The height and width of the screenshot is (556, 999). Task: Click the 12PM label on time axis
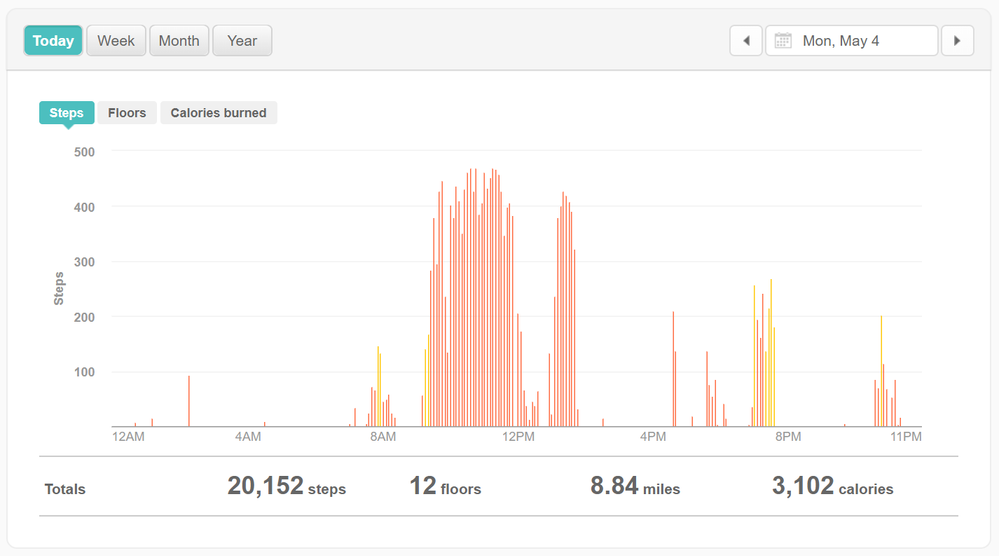(518, 437)
